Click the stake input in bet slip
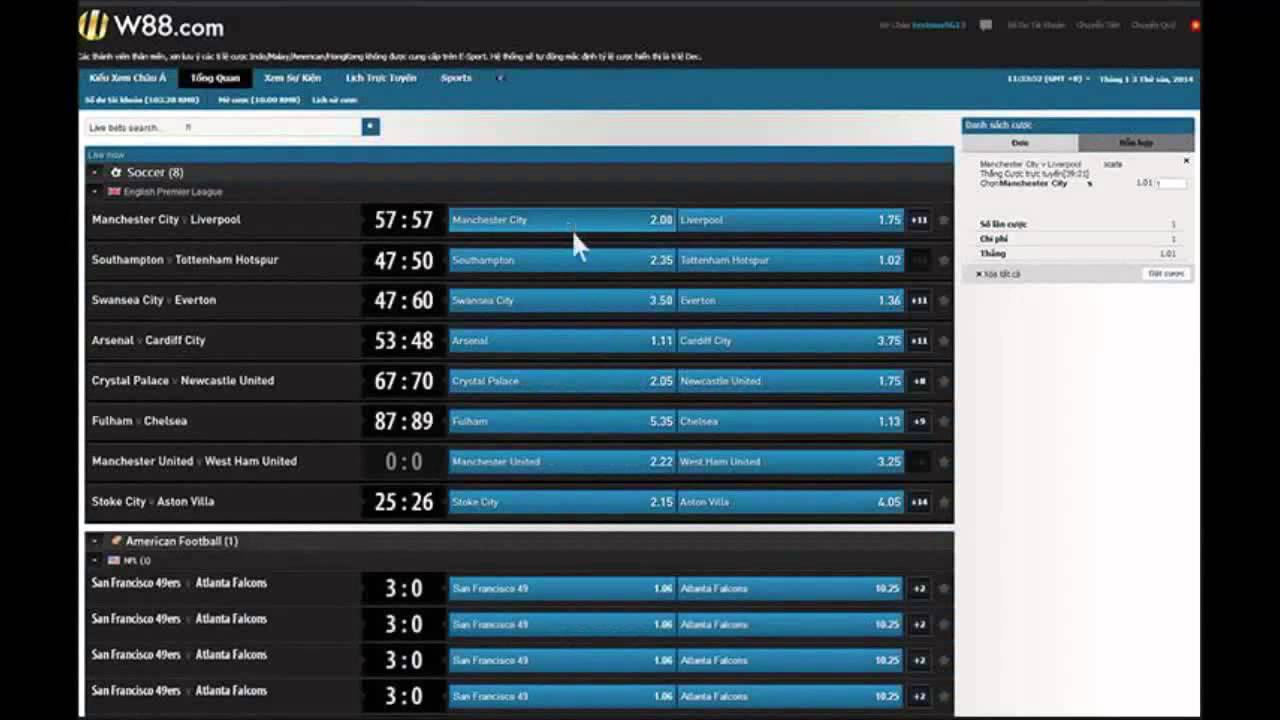Image resolution: width=1280 pixels, height=720 pixels. tap(1172, 183)
